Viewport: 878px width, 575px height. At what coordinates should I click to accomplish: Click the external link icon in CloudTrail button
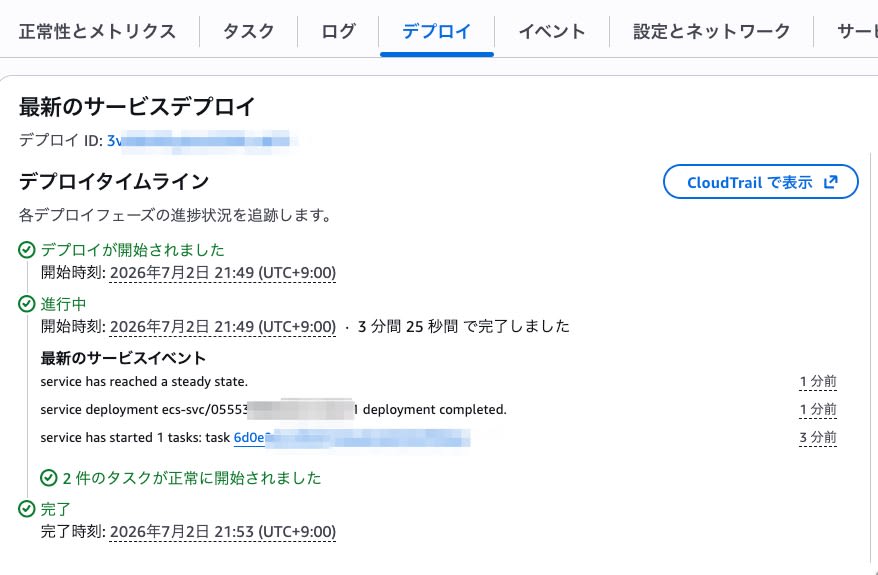[x=831, y=181]
